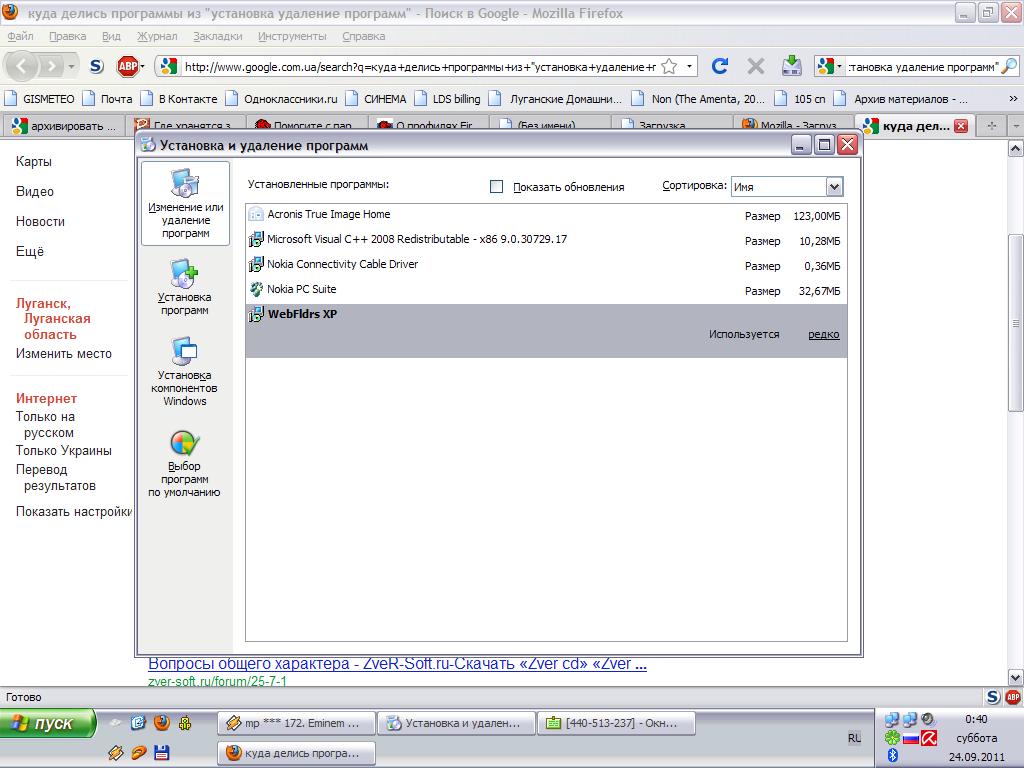Close the active куда дел... tab
This screenshot has width=1024, height=768.
coord(961,126)
